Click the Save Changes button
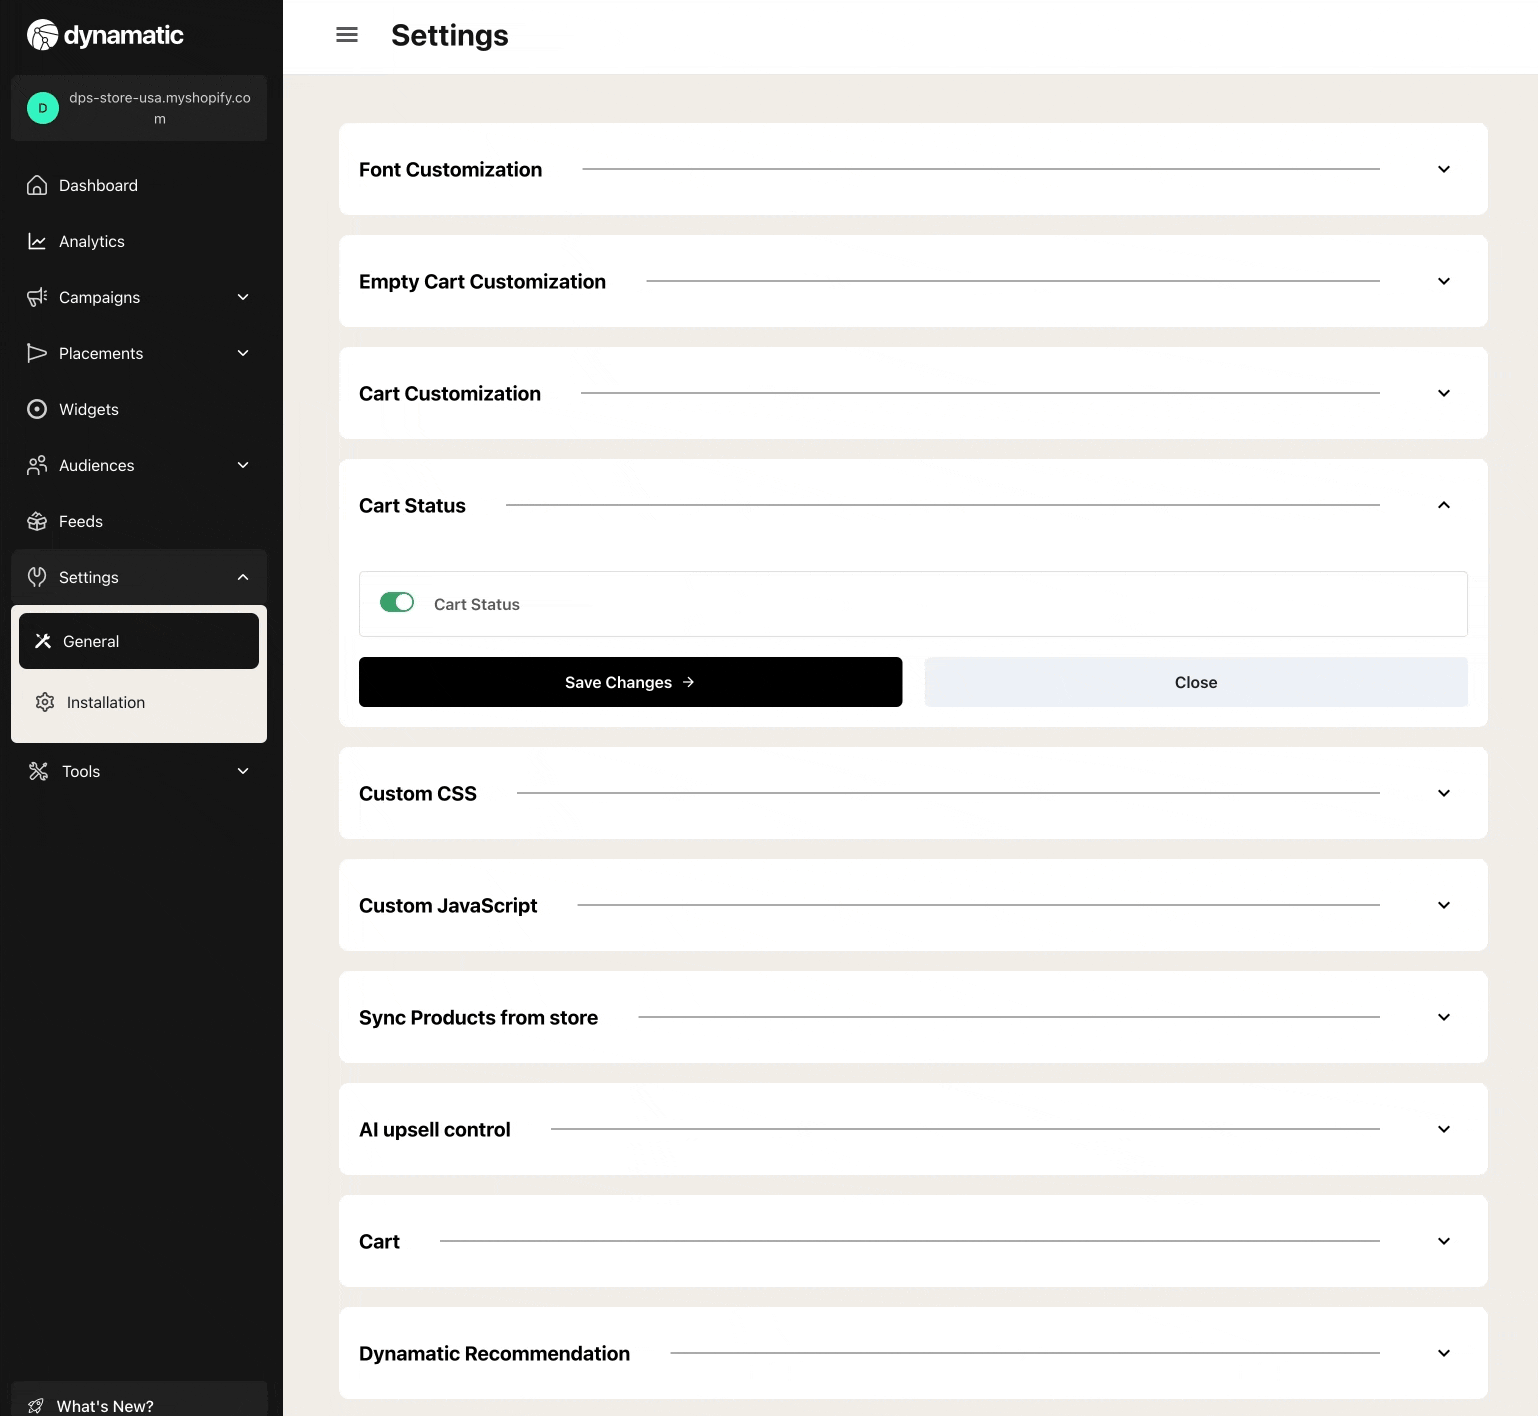Viewport: 1538px width, 1416px height. click(630, 682)
